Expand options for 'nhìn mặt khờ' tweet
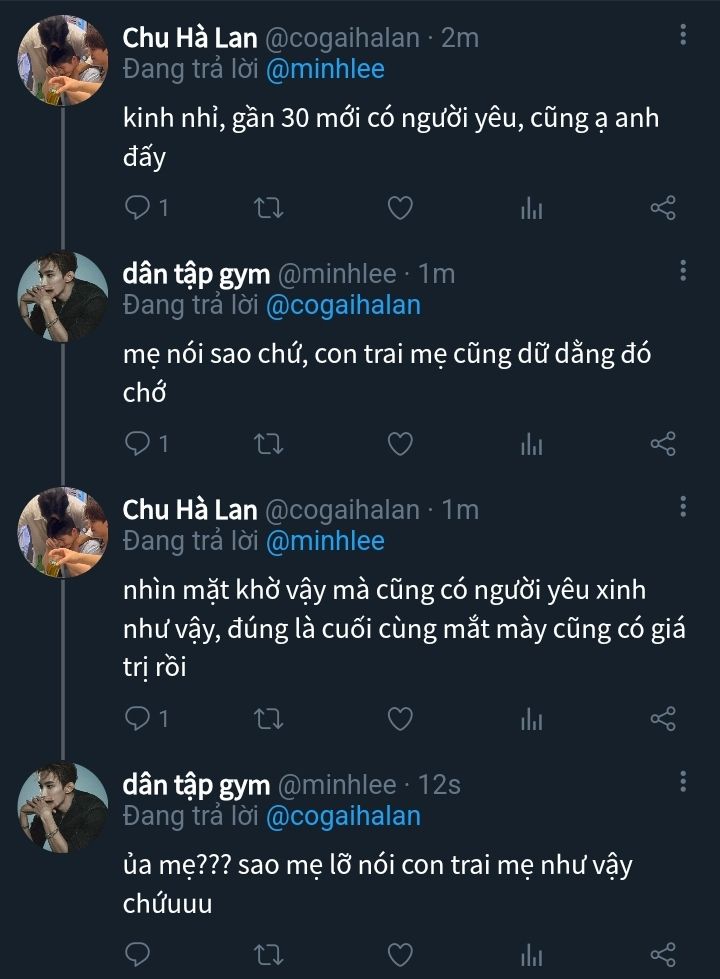 pos(683,508)
